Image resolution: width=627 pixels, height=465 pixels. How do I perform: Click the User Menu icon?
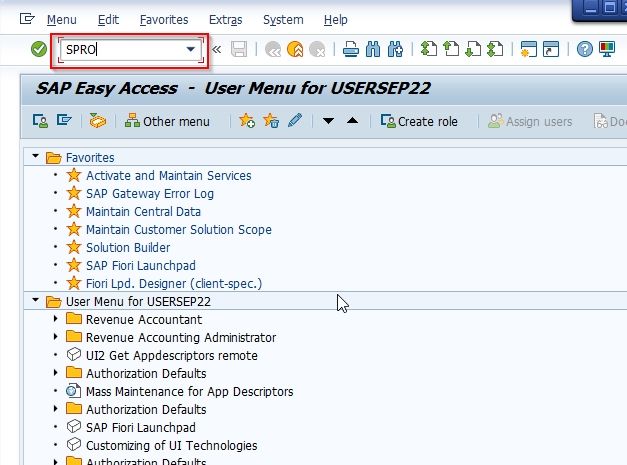40,121
